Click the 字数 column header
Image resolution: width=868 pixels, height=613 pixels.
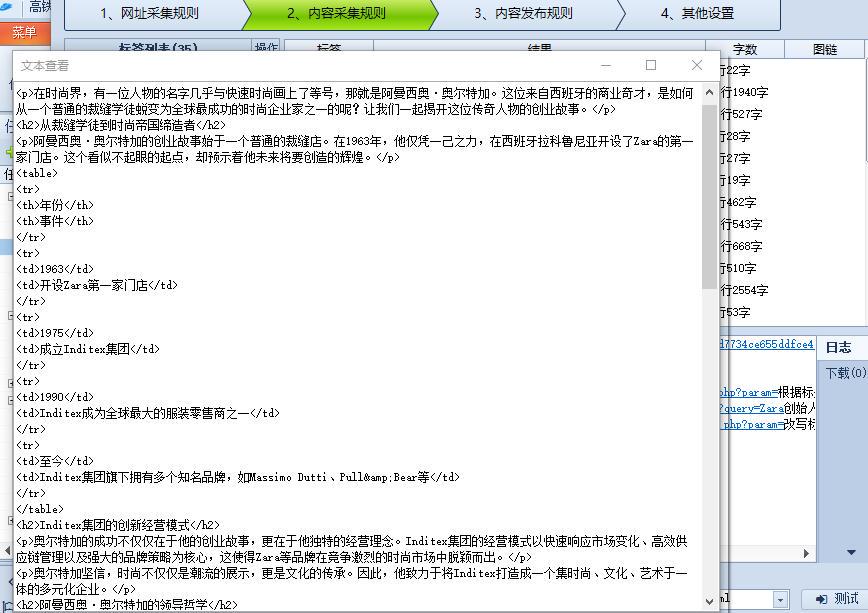(745, 49)
